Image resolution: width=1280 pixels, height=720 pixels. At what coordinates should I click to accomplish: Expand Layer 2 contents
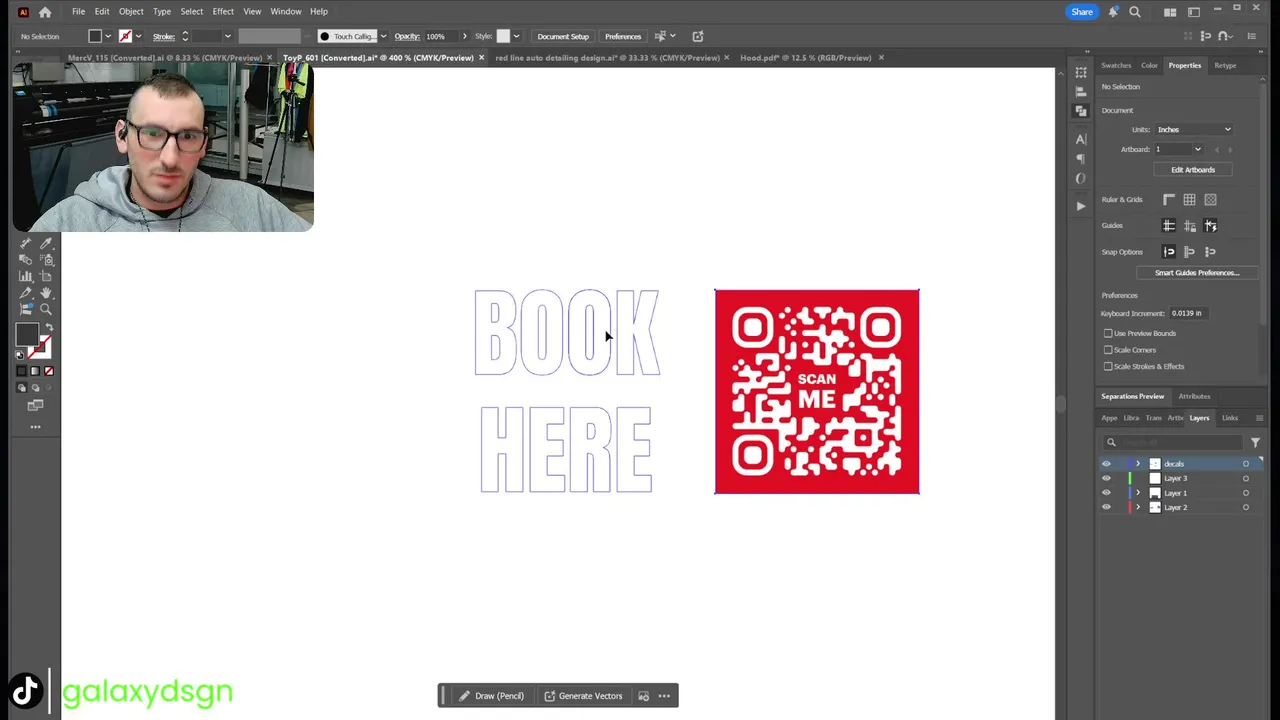tap(1137, 507)
